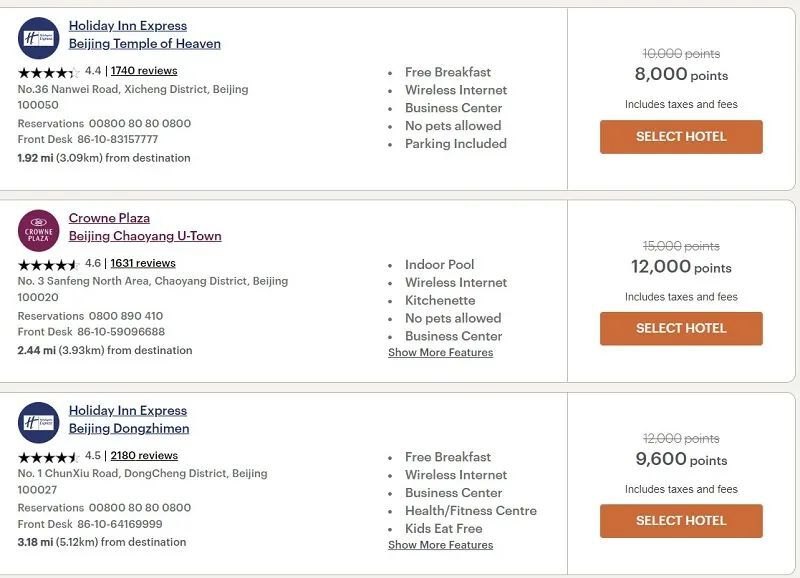
Task: Select Hotel for Temple of Heaven
Action: pyautogui.click(x=680, y=137)
